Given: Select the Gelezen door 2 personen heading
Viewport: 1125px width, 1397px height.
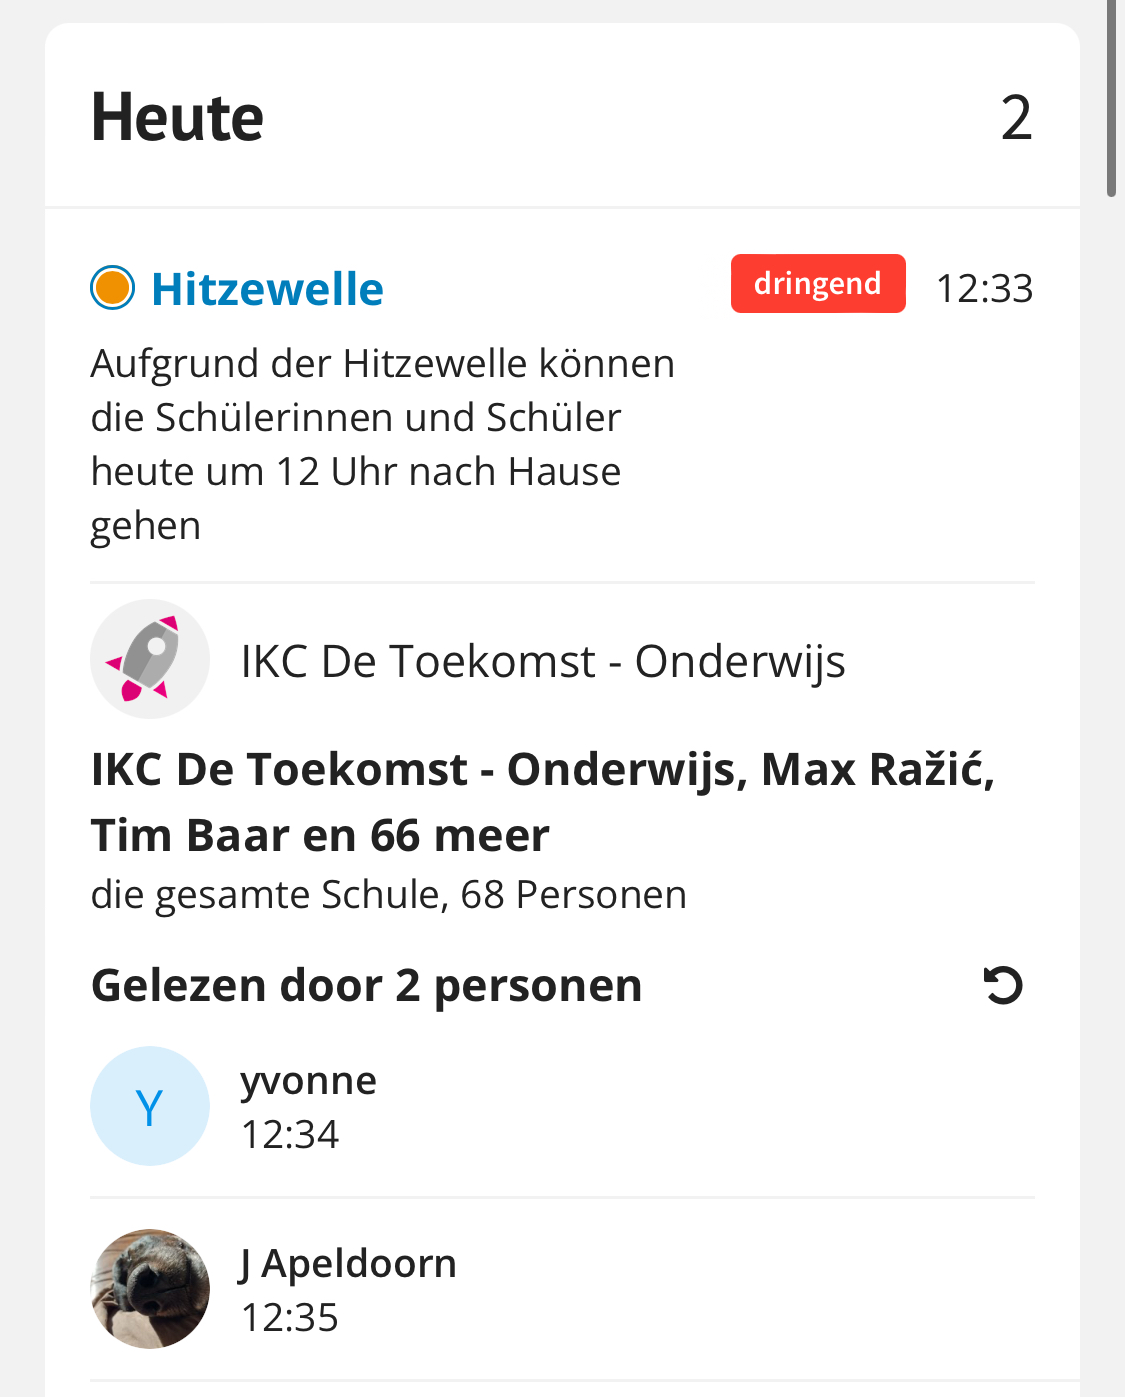Looking at the screenshot, I should 366,986.
